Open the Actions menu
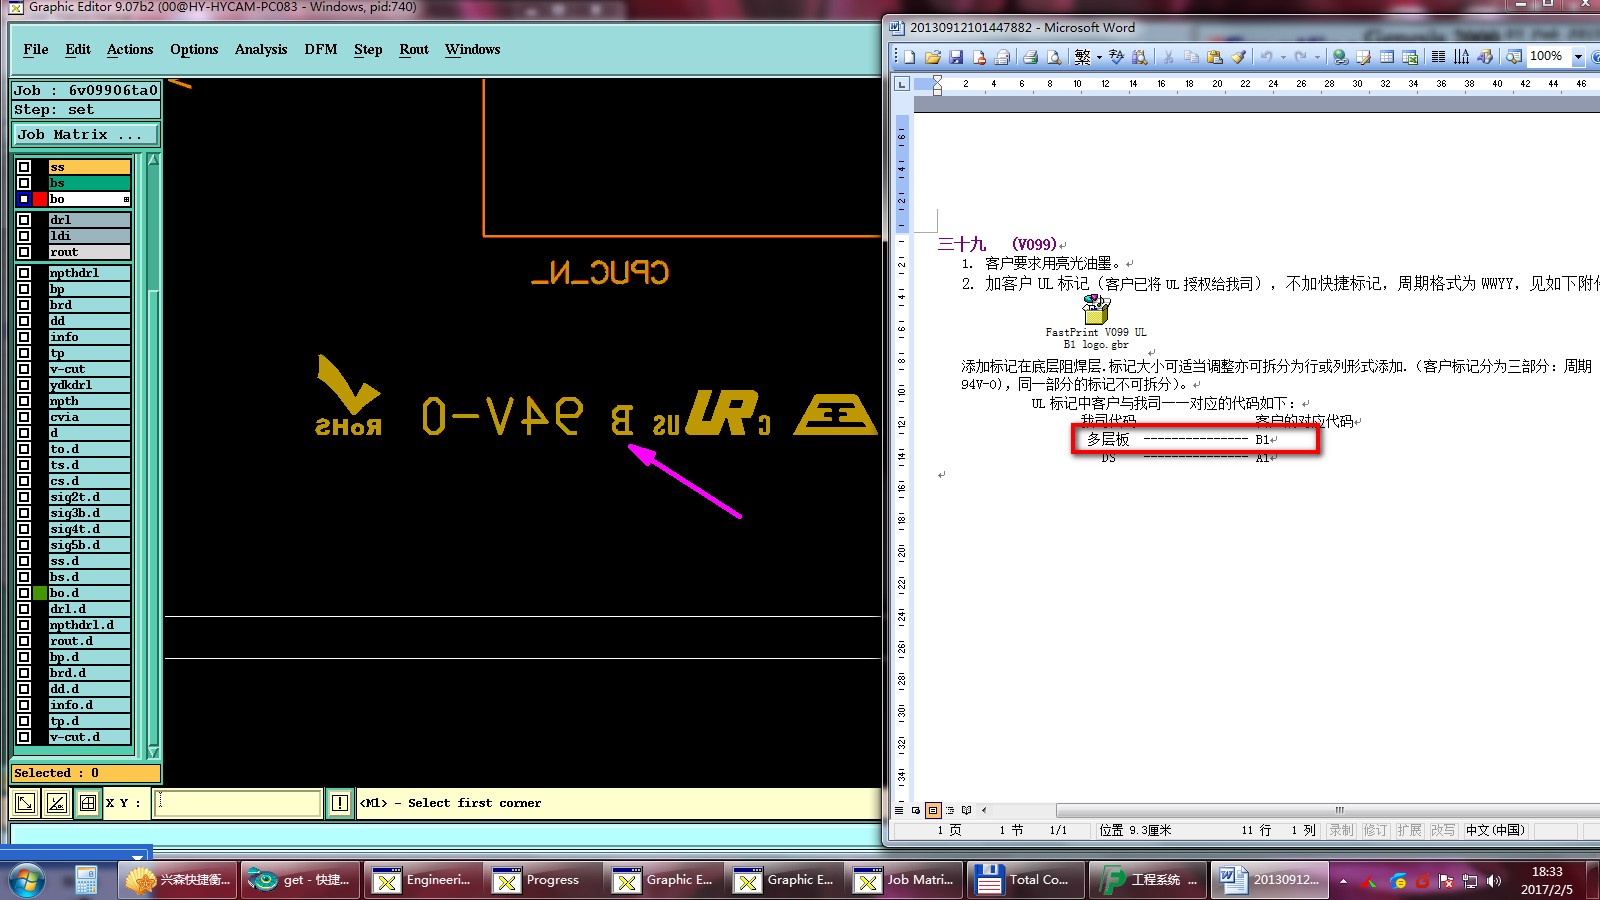The image size is (1600, 900). [130, 49]
